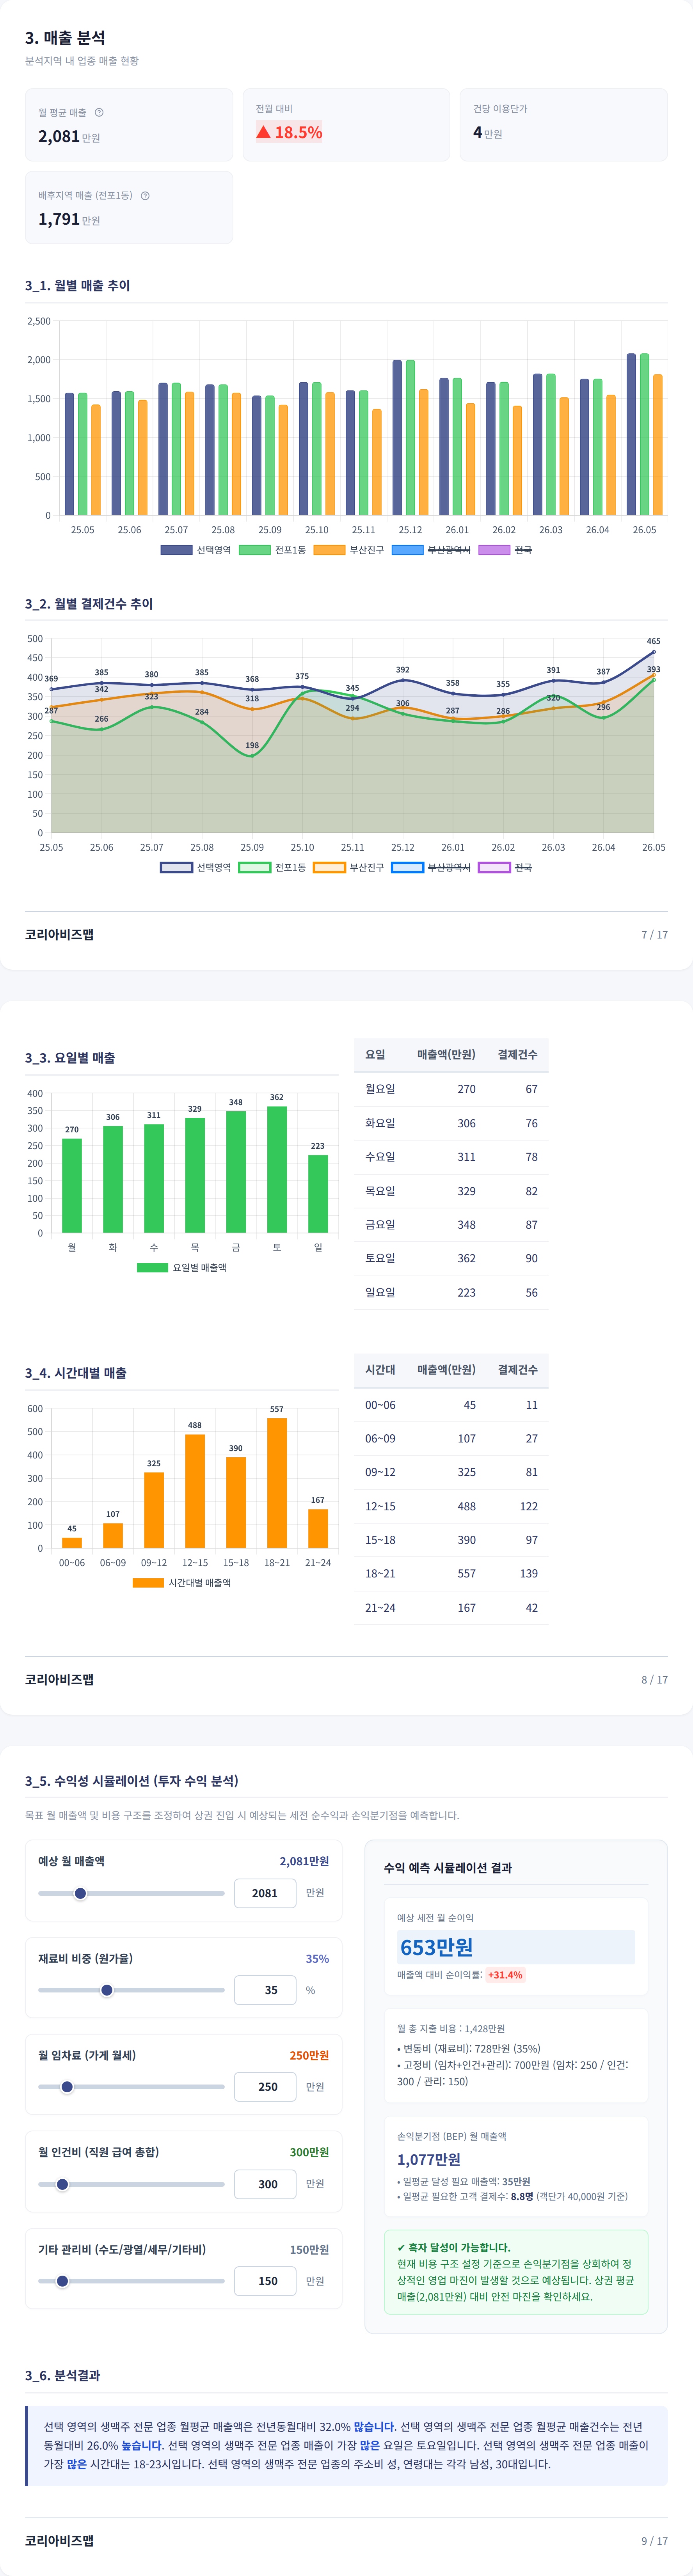Click the 2,081 monthly average sales value

pos(59,136)
